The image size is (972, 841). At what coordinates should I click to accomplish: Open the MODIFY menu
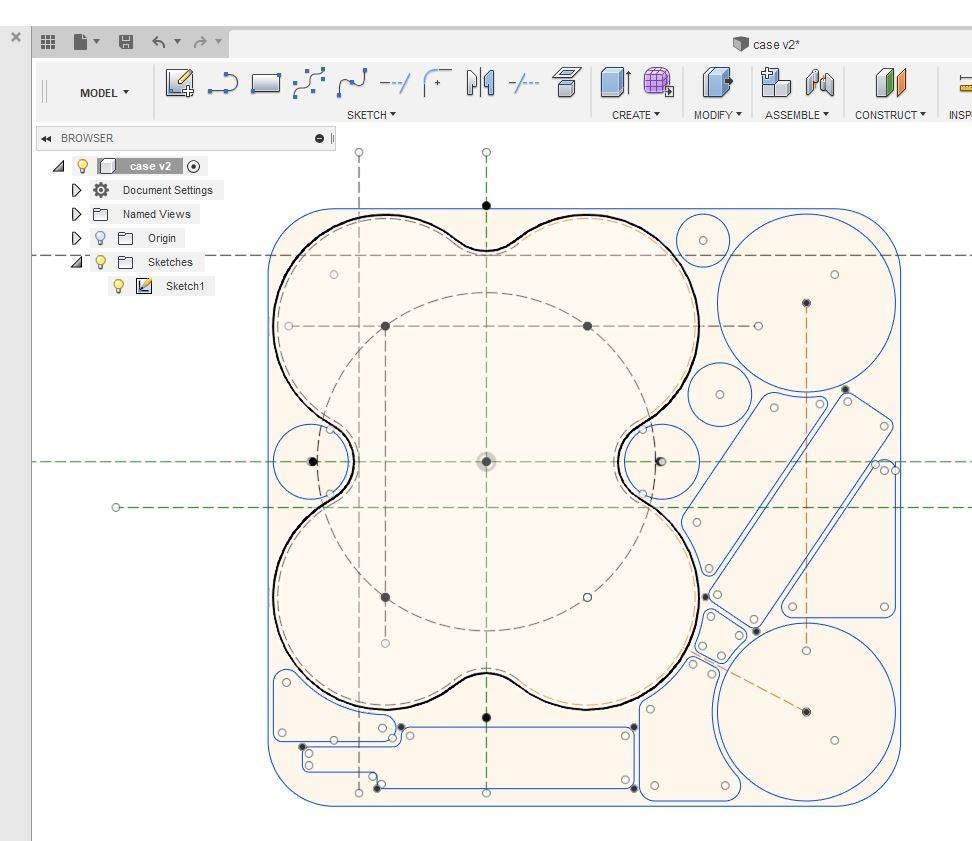tap(717, 115)
